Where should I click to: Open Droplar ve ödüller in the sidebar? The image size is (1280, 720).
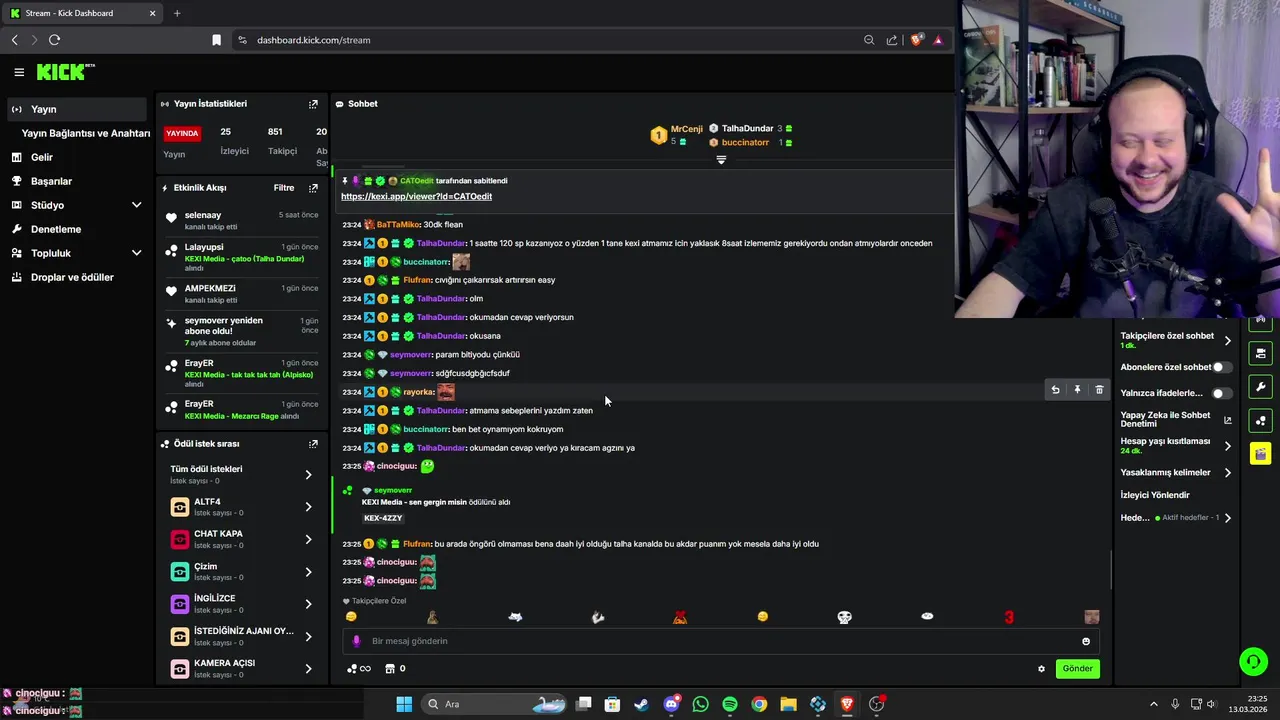[x=75, y=277]
